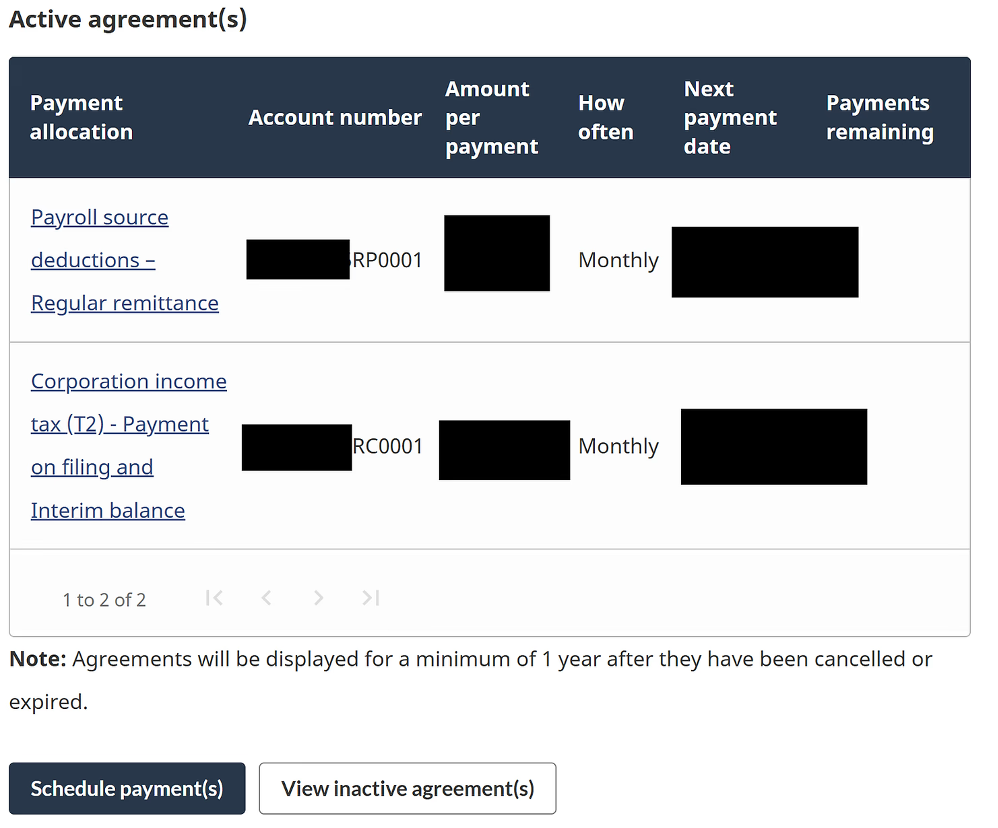Click the RP0001 account number cell
The width and height of the screenshot is (998, 828).
pos(387,261)
